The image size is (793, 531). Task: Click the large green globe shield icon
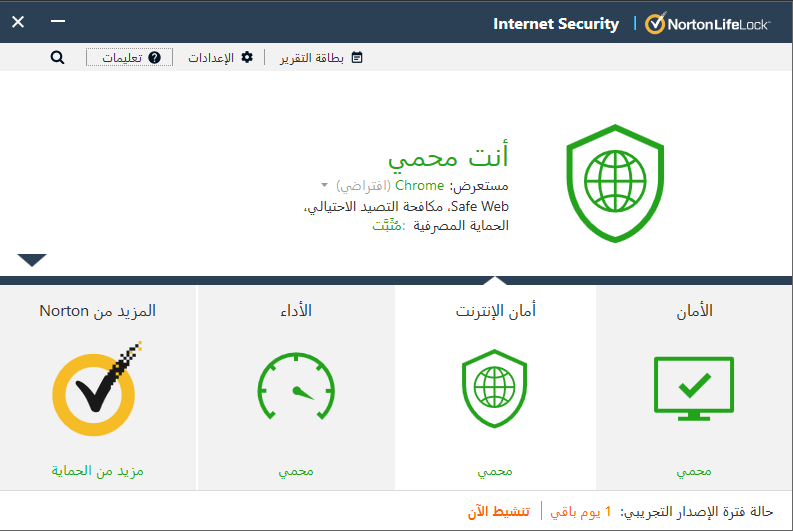(615, 183)
